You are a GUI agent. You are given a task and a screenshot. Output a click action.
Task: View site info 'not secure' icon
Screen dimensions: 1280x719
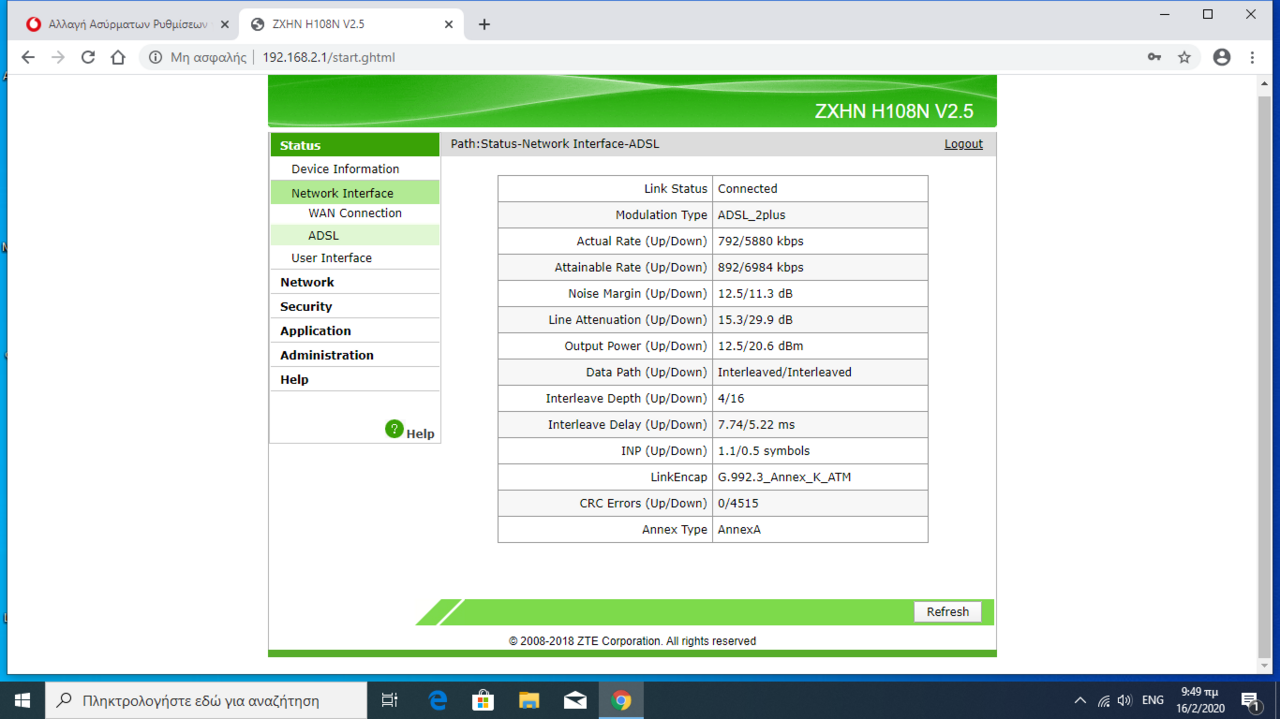click(155, 57)
